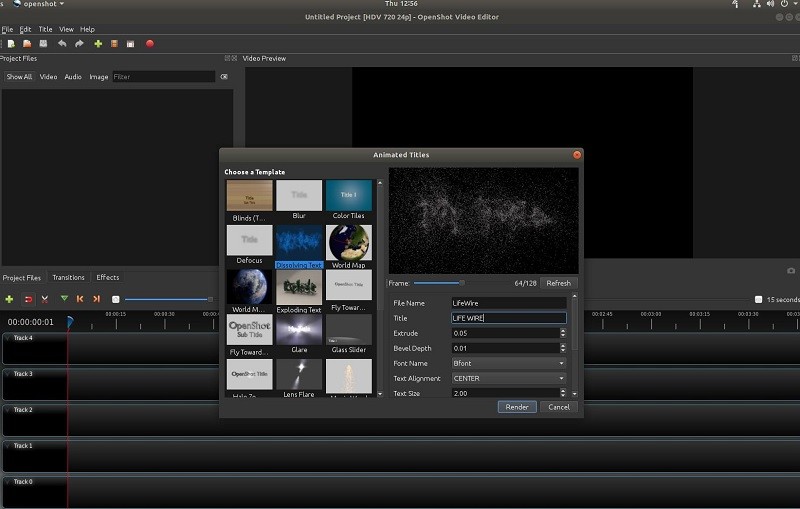
Task: Open the openshot application menu in top bar
Action: click(39, 4)
